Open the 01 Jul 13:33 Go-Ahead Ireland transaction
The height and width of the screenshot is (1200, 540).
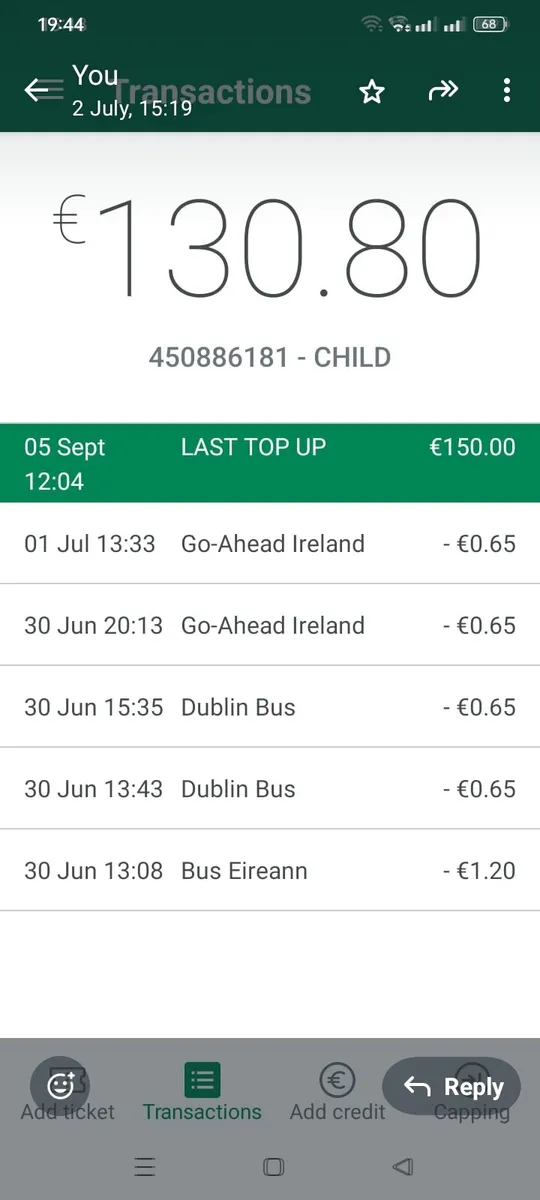tap(270, 544)
